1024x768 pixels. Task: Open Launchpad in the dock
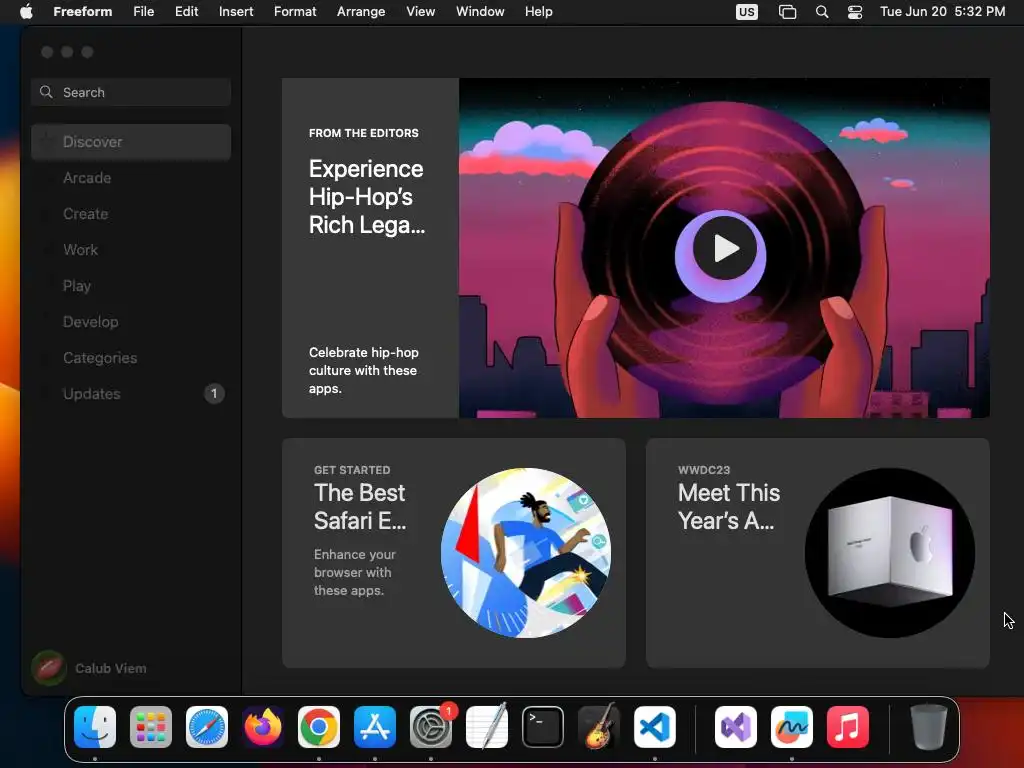pyautogui.click(x=151, y=727)
